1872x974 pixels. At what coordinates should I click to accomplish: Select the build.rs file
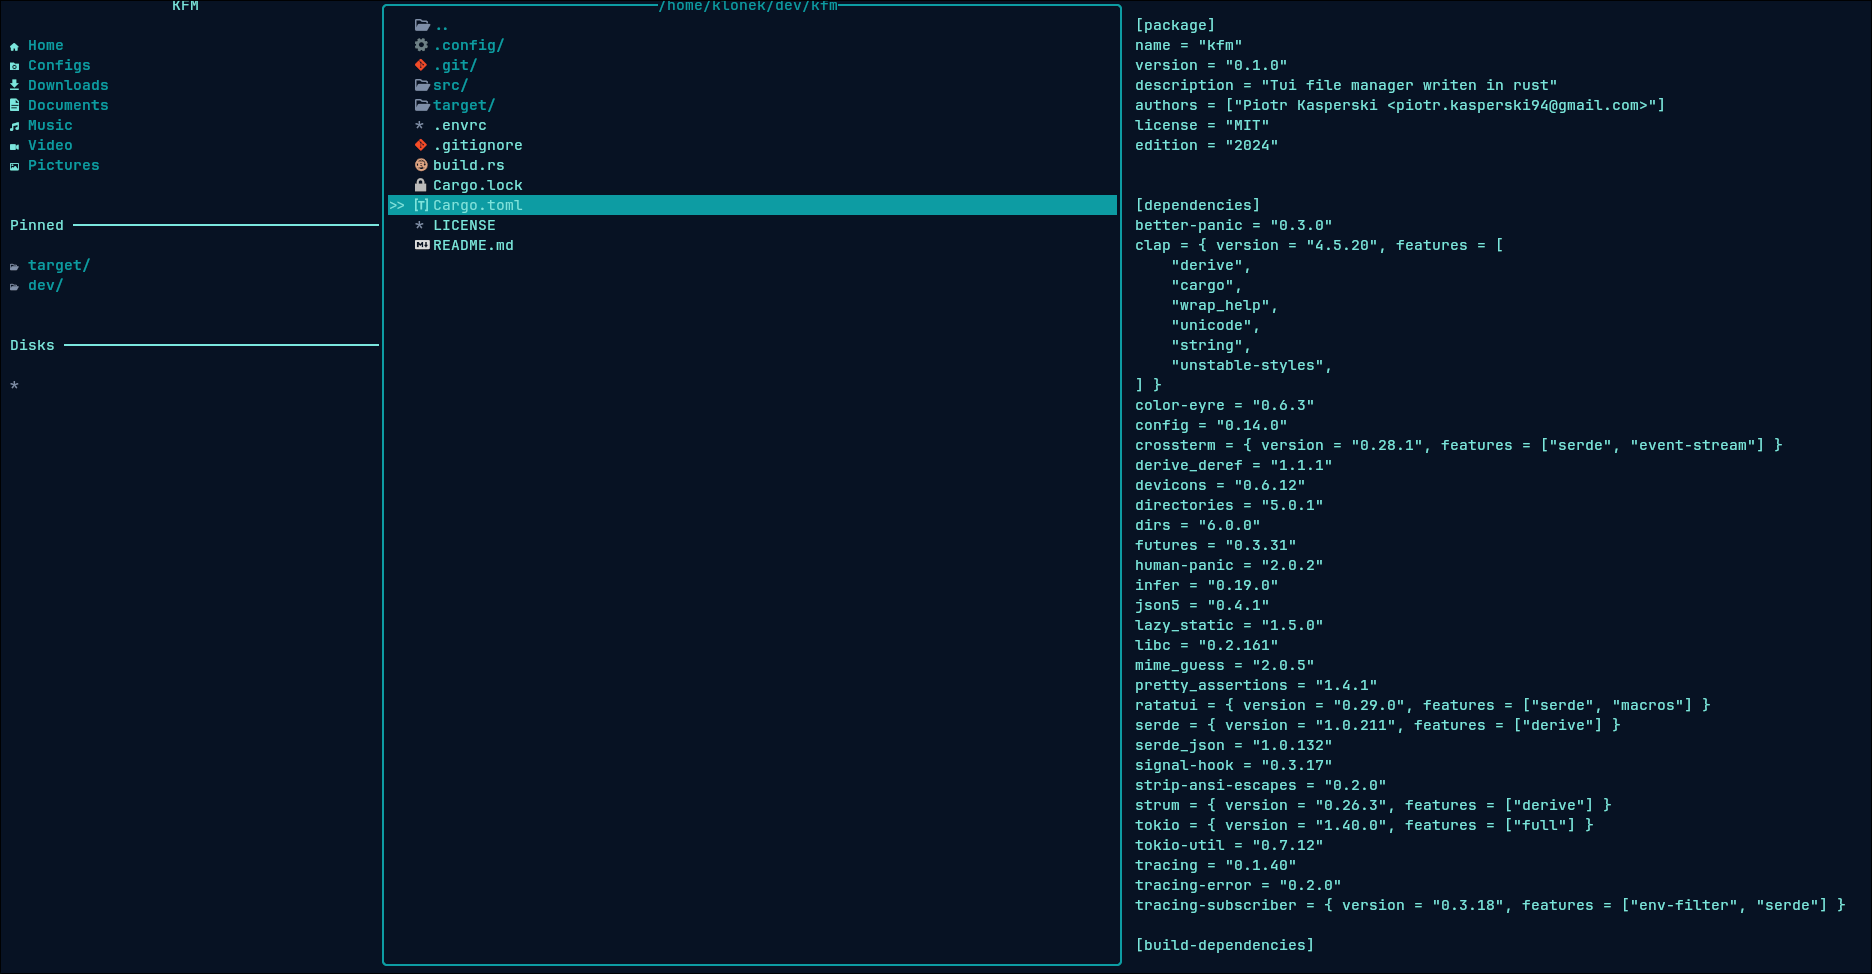(752, 165)
